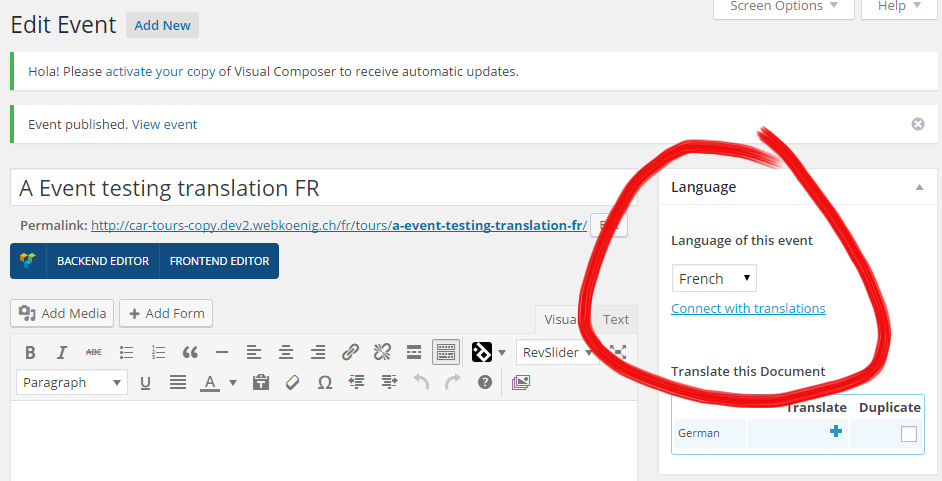The image size is (942, 481).
Task: Paste as text using clipboard icon
Action: (261, 382)
